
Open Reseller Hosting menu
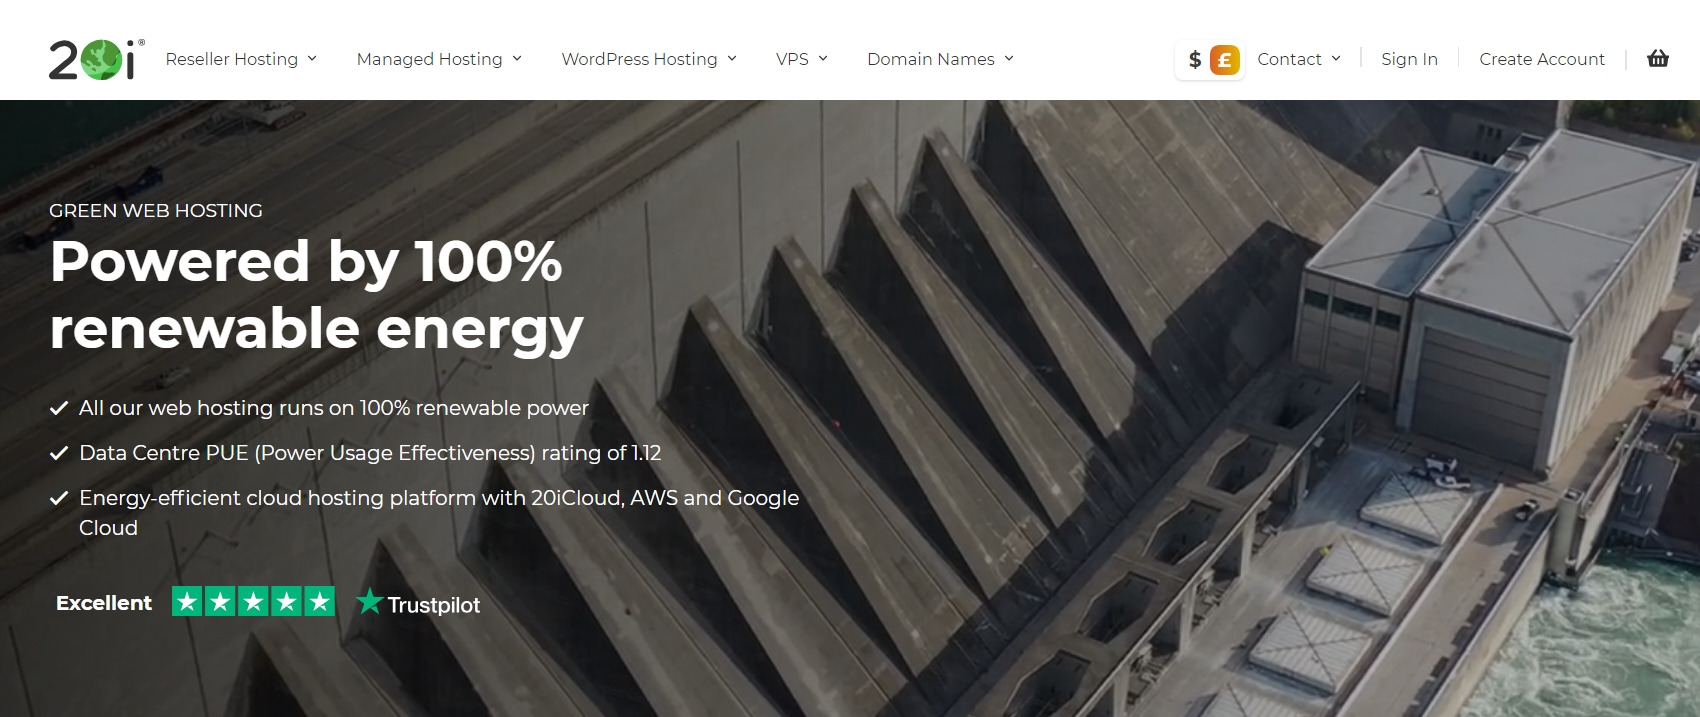241,59
